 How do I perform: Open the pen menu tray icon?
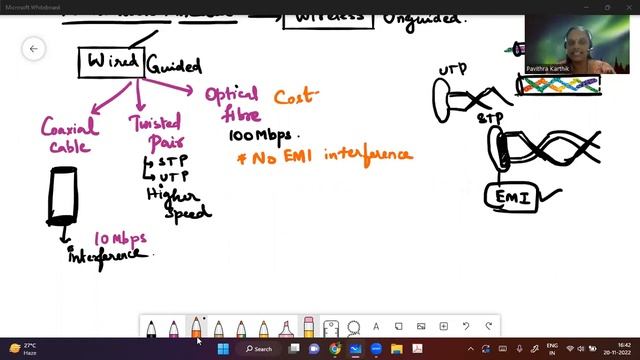click(x=535, y=349)
